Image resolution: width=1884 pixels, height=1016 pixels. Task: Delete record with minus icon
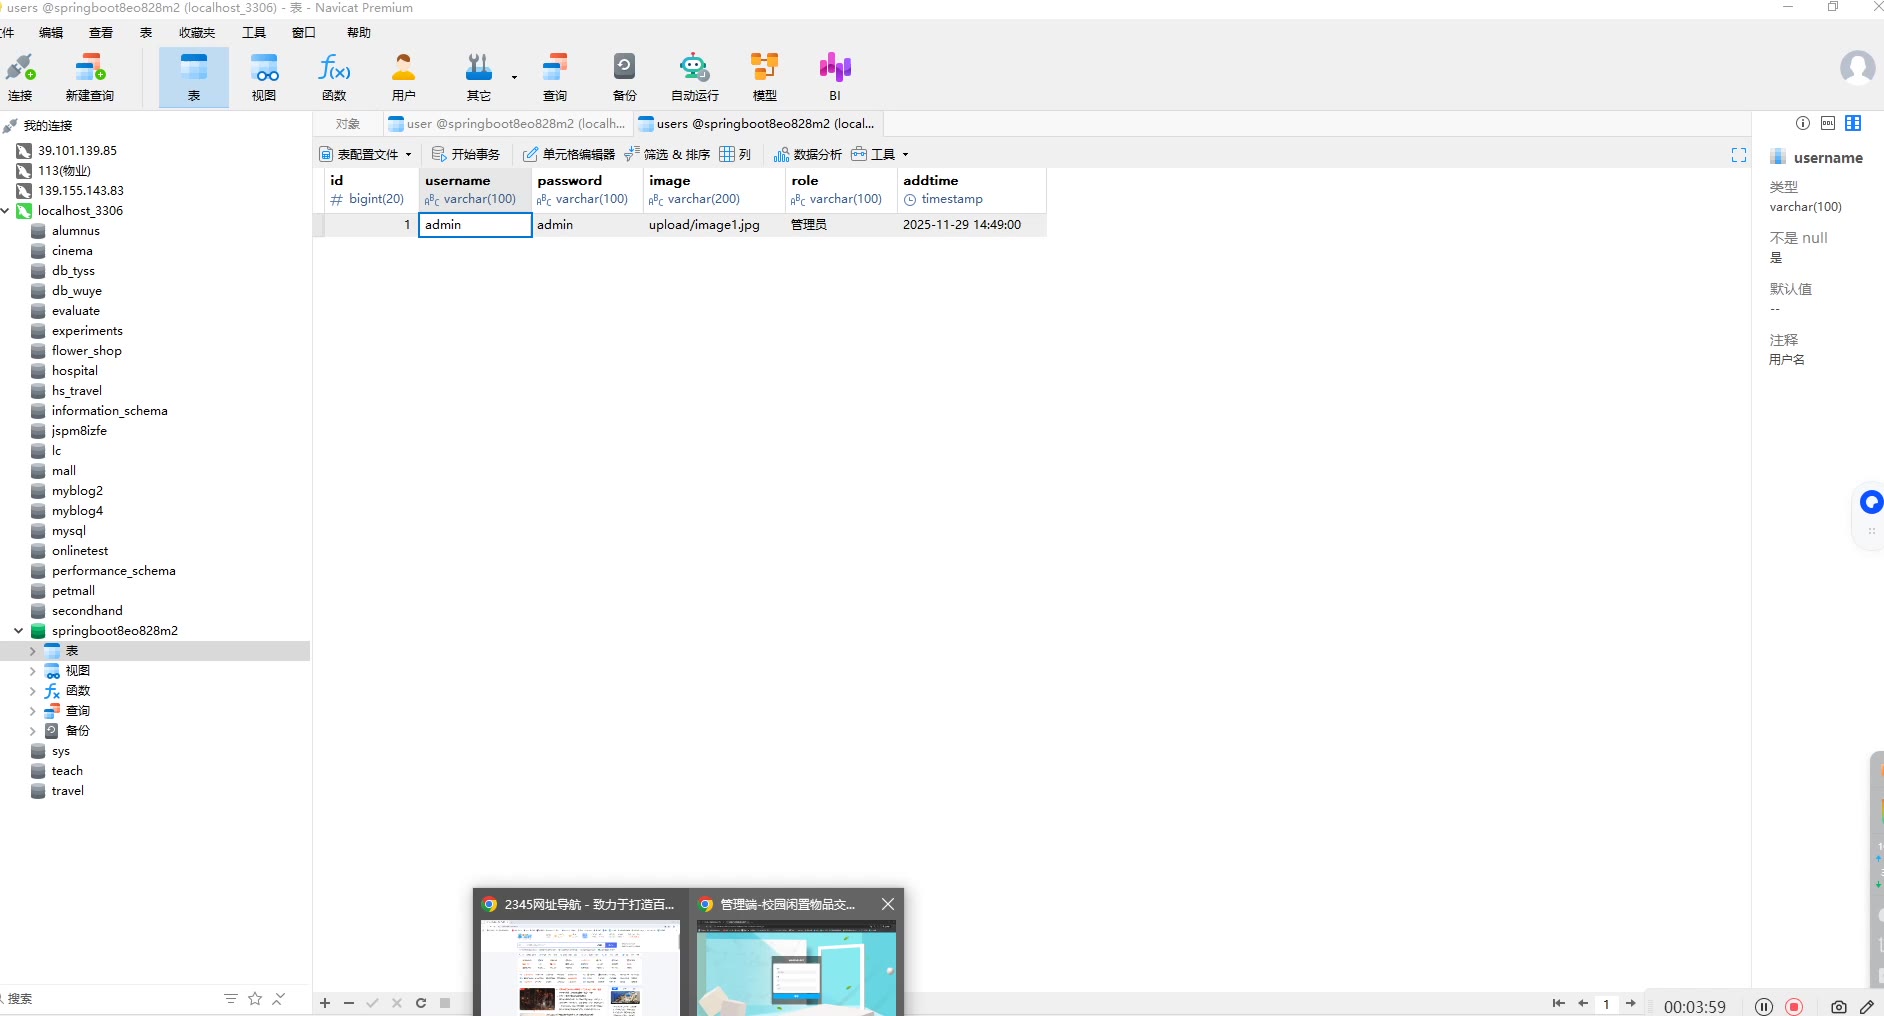click(349, 1003)
